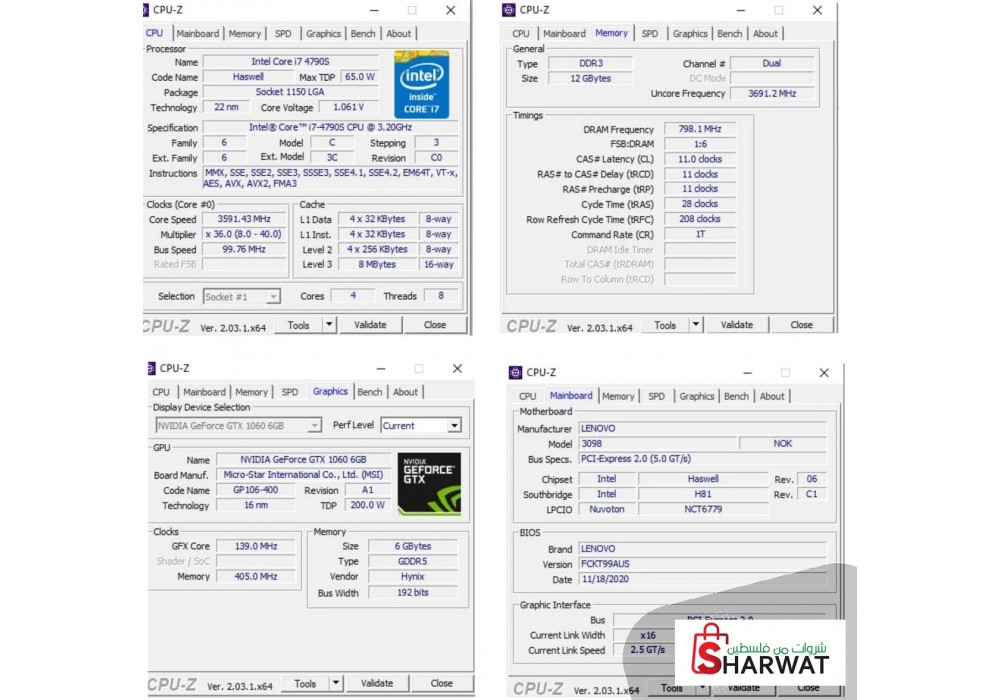The image size is (1000, 700).
Task: Click the Bus Specs. PCI-Express 2.0 field
Action: [703, 458]
